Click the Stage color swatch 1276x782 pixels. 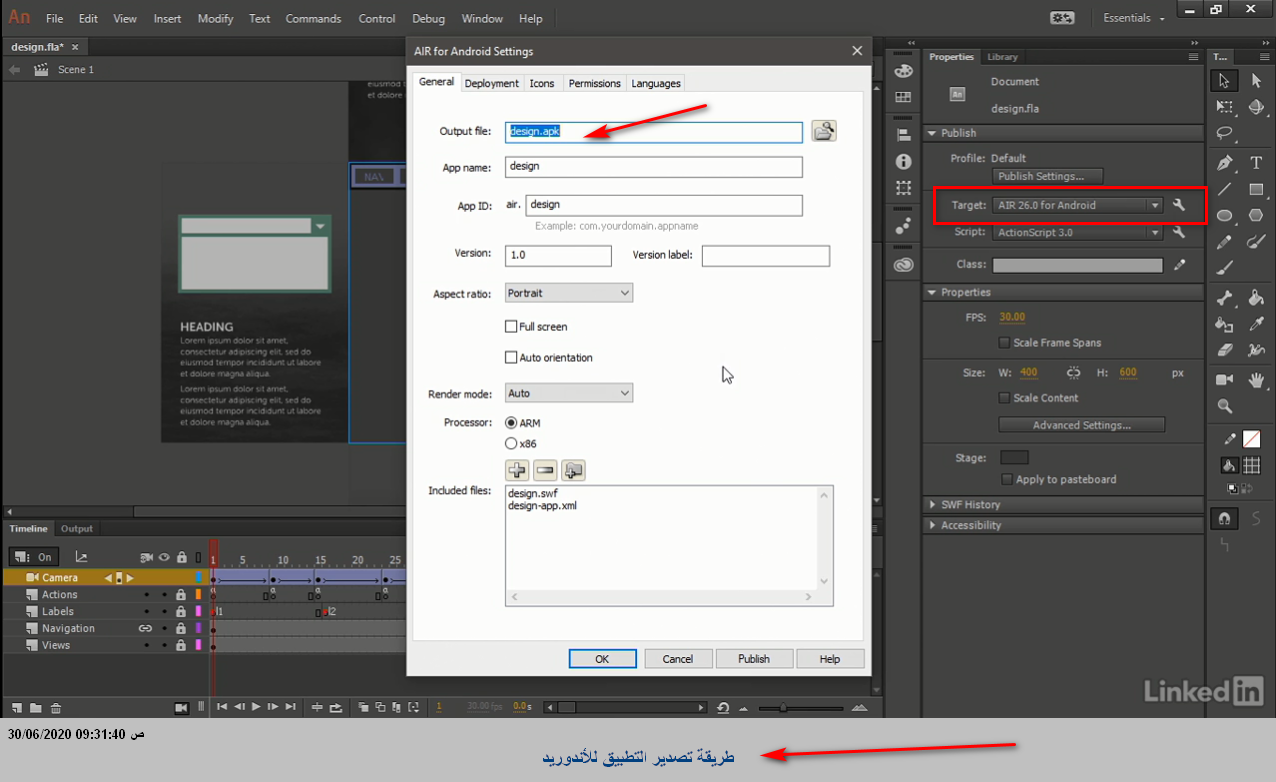[1014, 457]
